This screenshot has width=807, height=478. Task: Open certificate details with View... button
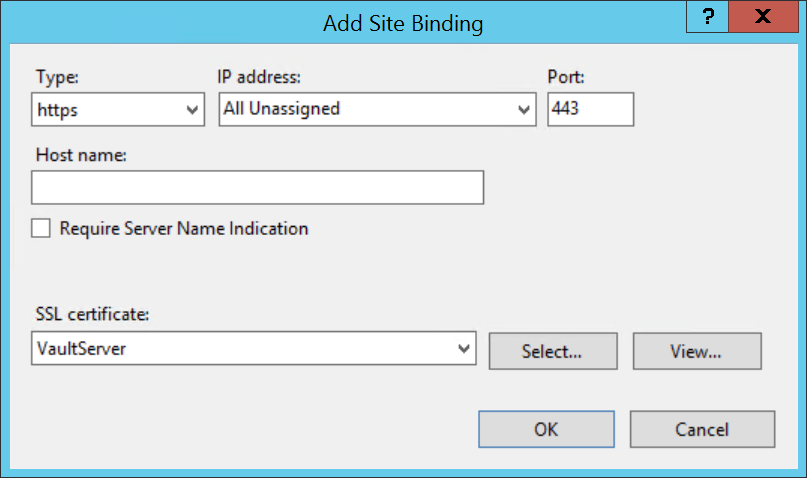click(x=697, y=351)
